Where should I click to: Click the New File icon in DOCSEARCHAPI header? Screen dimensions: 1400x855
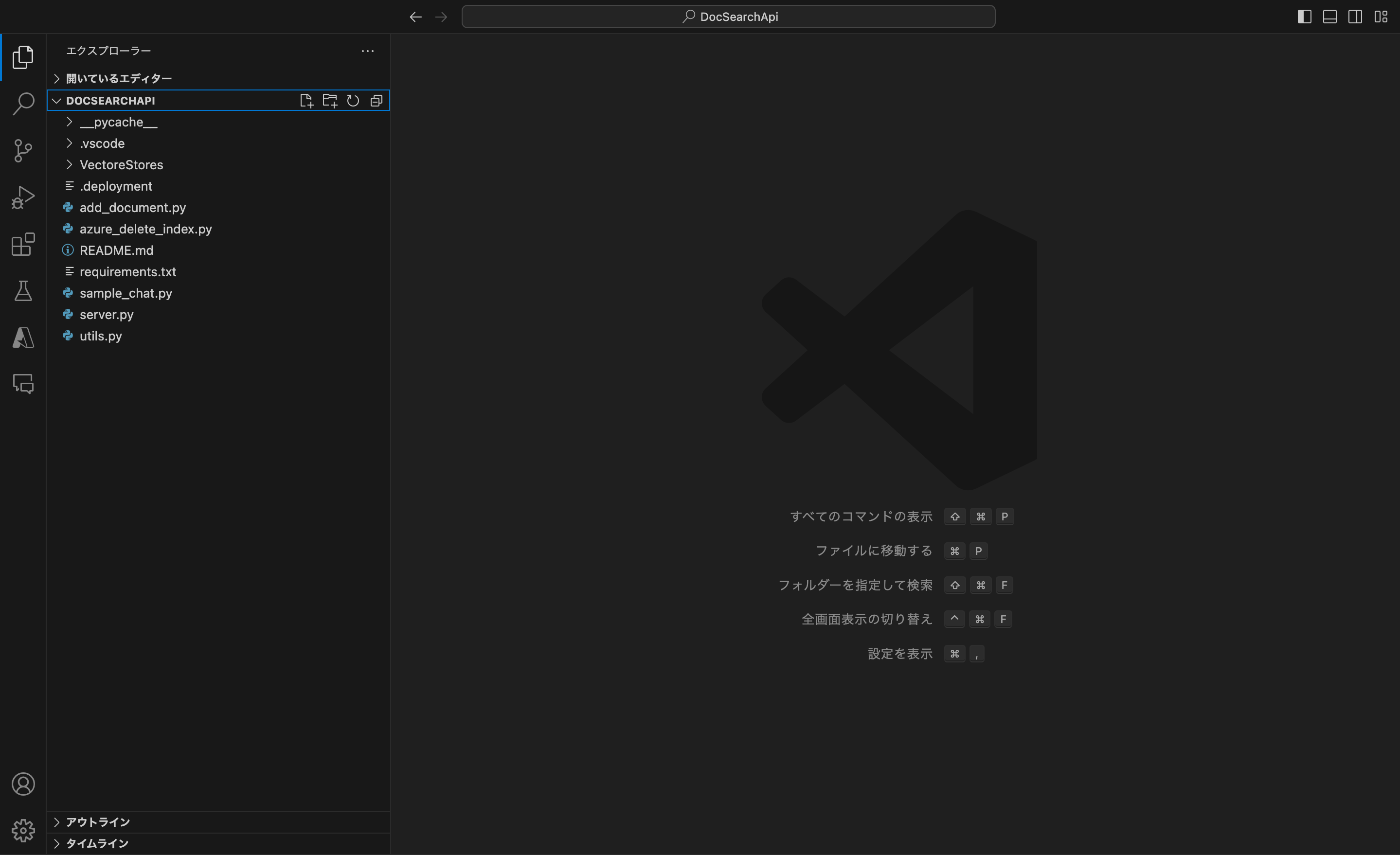click(x=307, y=101)
